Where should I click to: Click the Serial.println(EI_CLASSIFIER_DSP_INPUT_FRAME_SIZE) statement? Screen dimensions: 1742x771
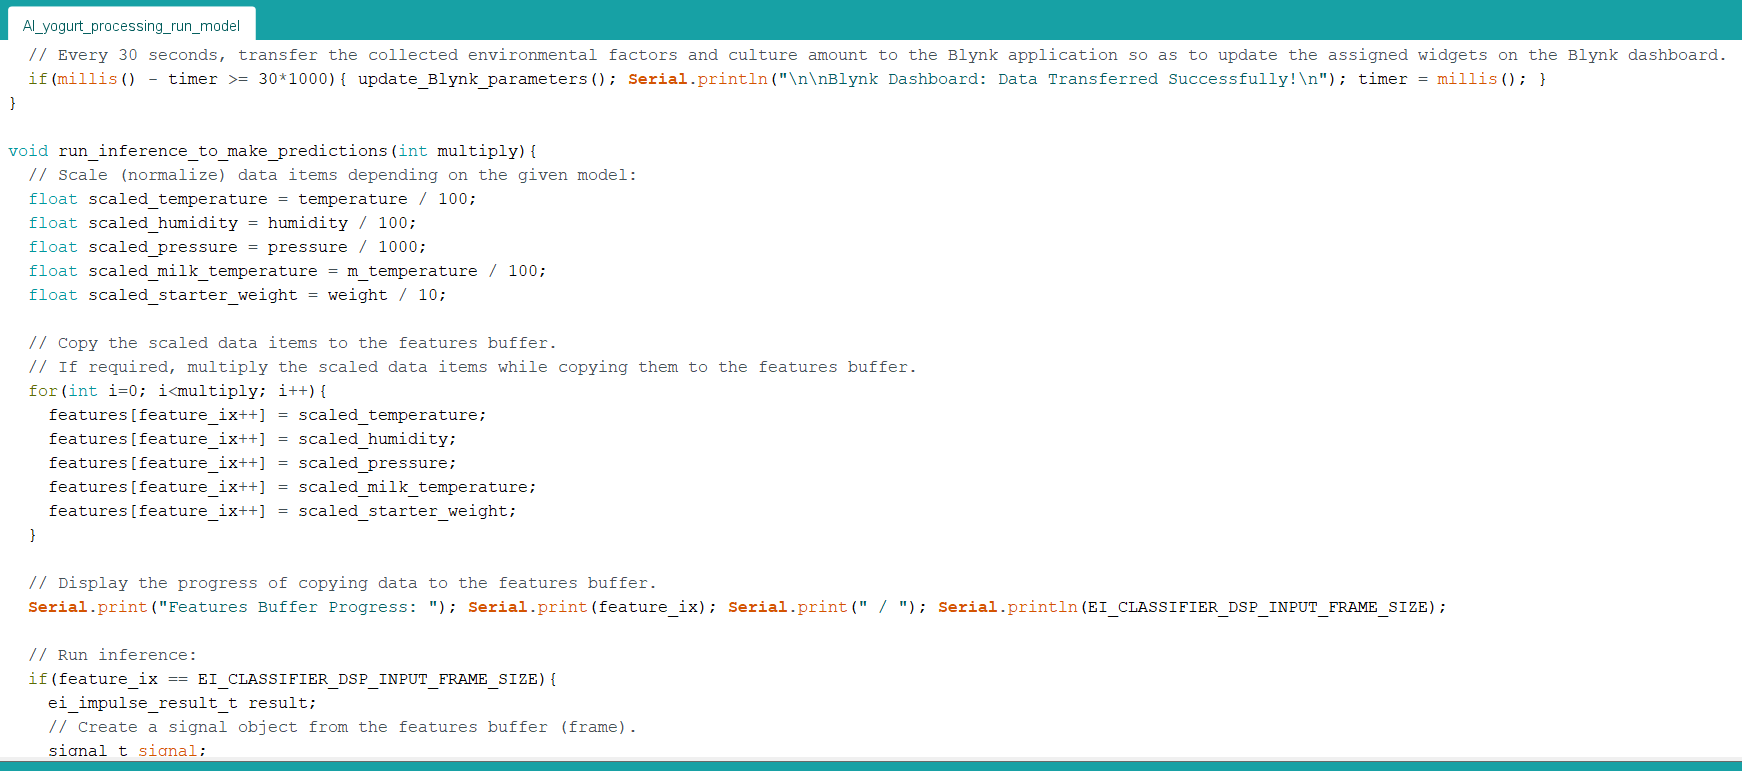[x=1188, y=607]
